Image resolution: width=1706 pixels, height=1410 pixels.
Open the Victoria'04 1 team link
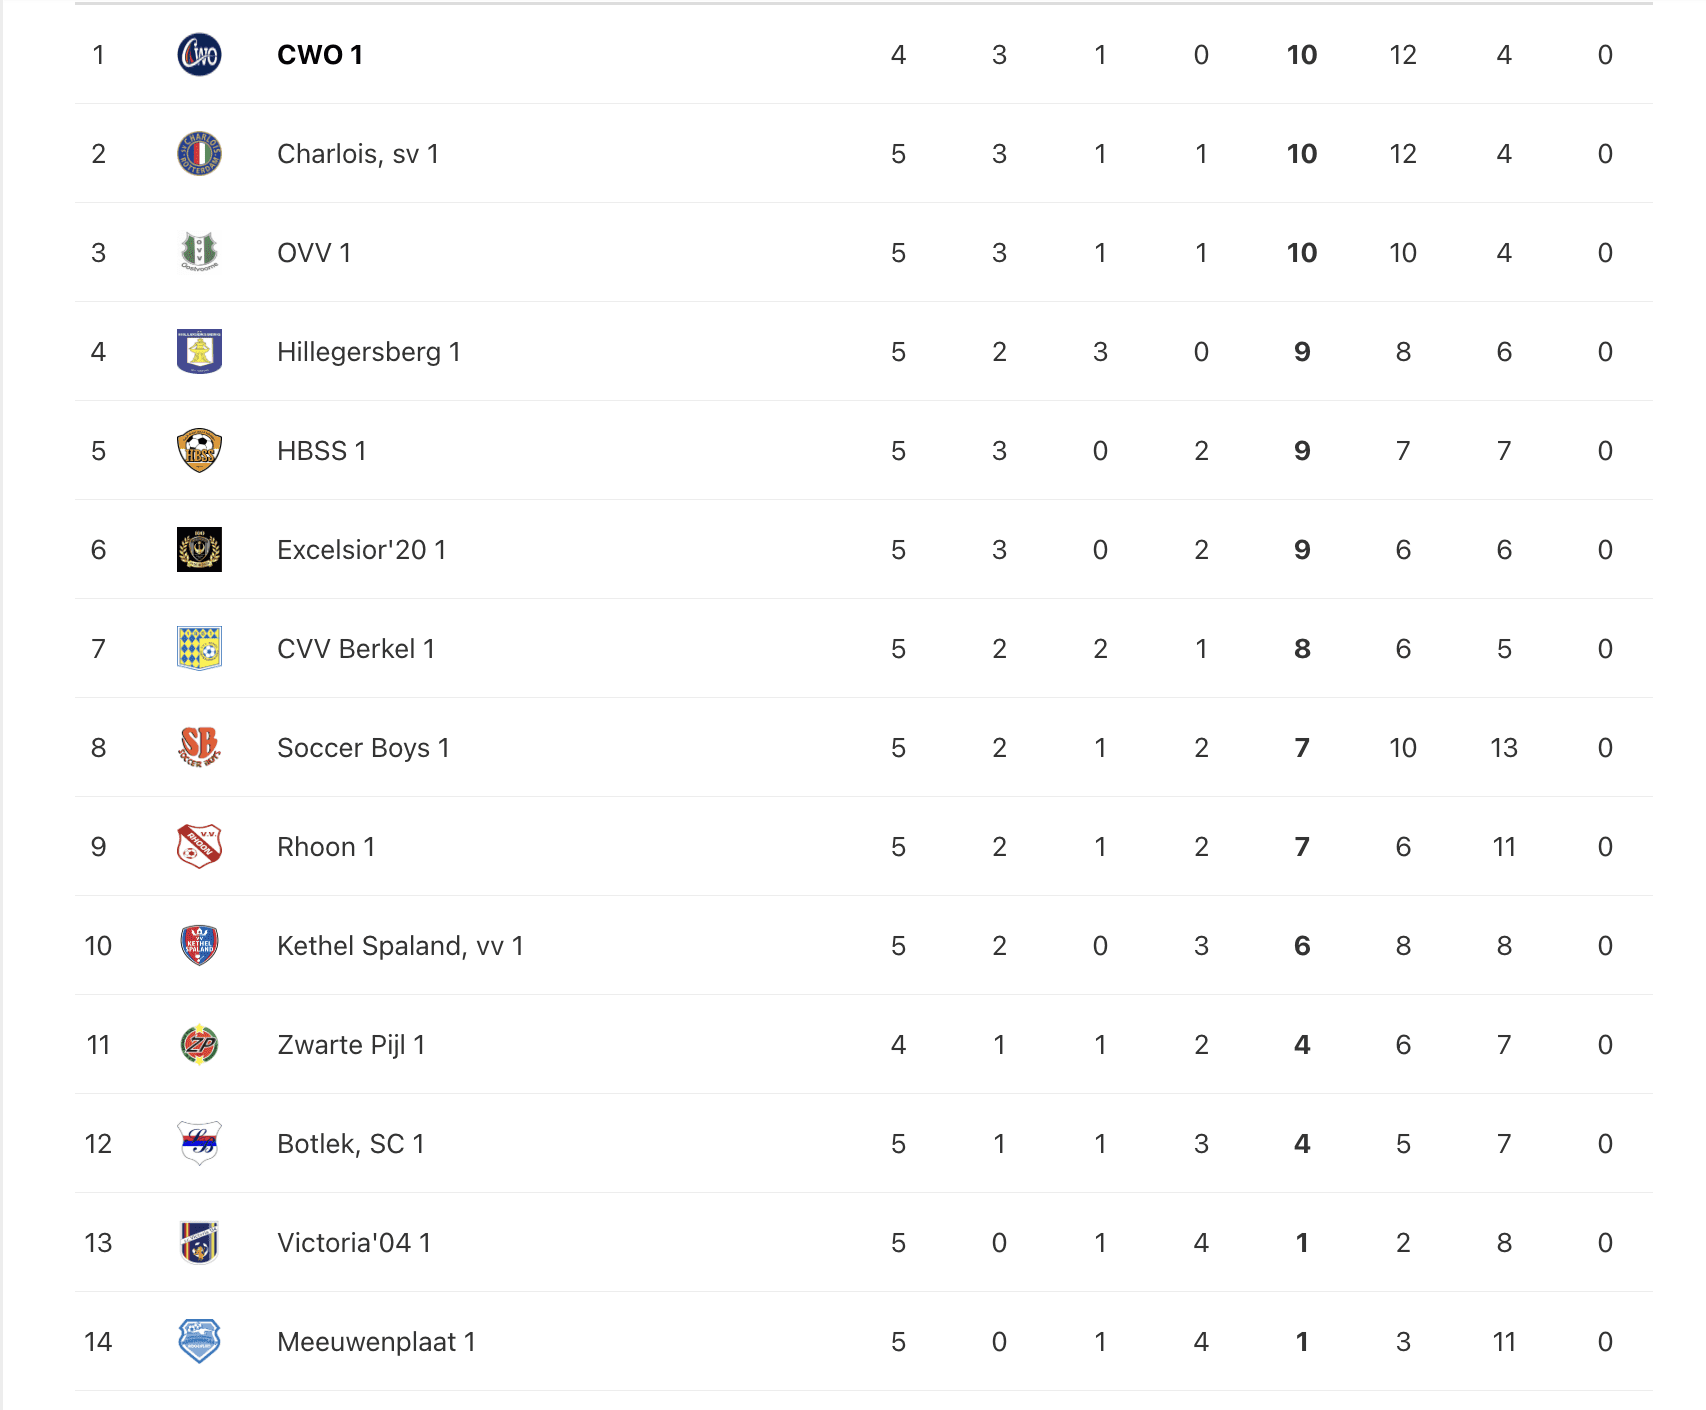click(353, 1243)
